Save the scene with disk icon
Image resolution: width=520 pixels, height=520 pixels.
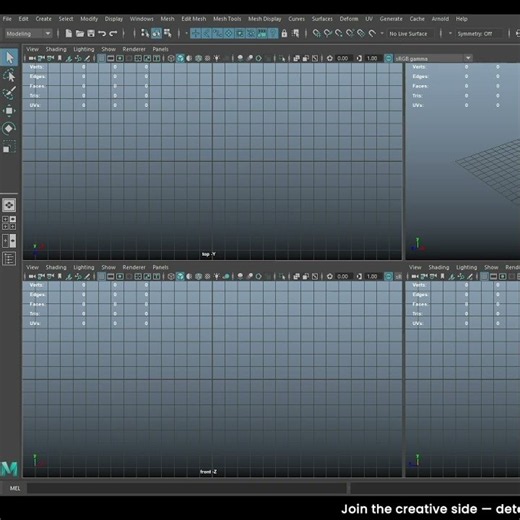[x=91, y=33]
